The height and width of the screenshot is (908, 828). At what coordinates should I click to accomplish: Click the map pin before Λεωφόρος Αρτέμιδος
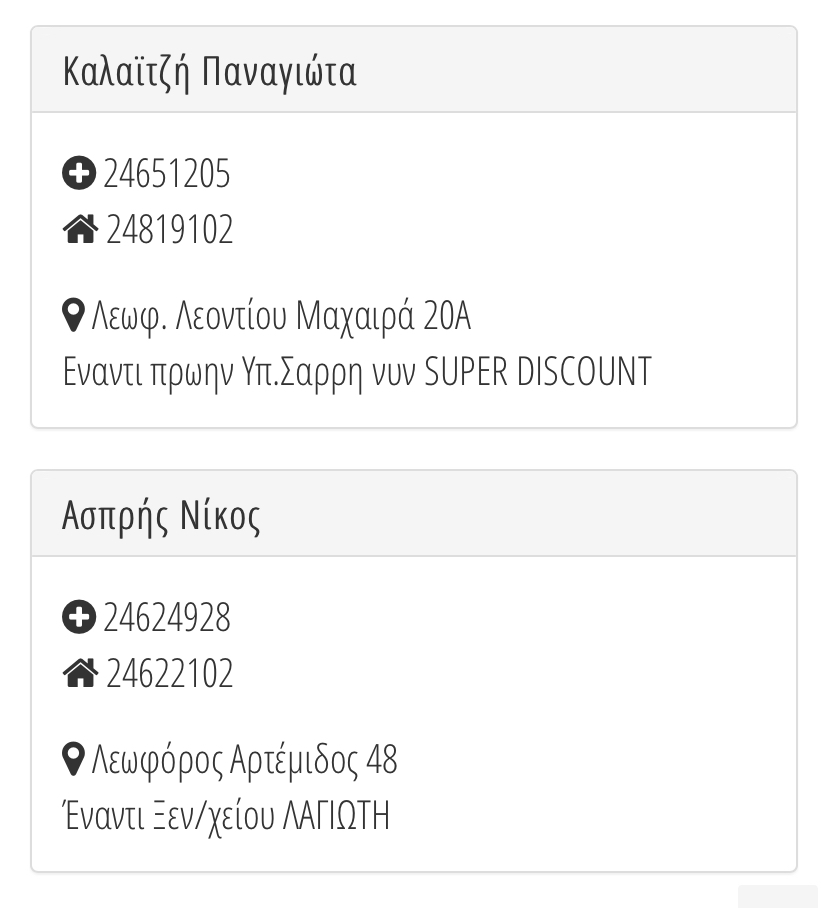[x=73, y=761]
